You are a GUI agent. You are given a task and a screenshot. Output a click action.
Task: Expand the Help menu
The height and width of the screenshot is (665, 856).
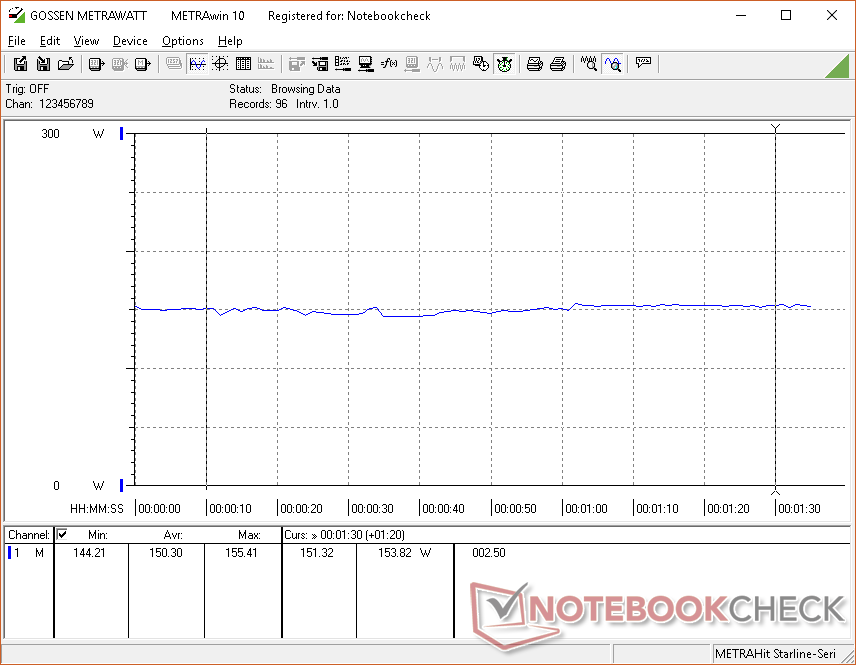click(230, 41)
